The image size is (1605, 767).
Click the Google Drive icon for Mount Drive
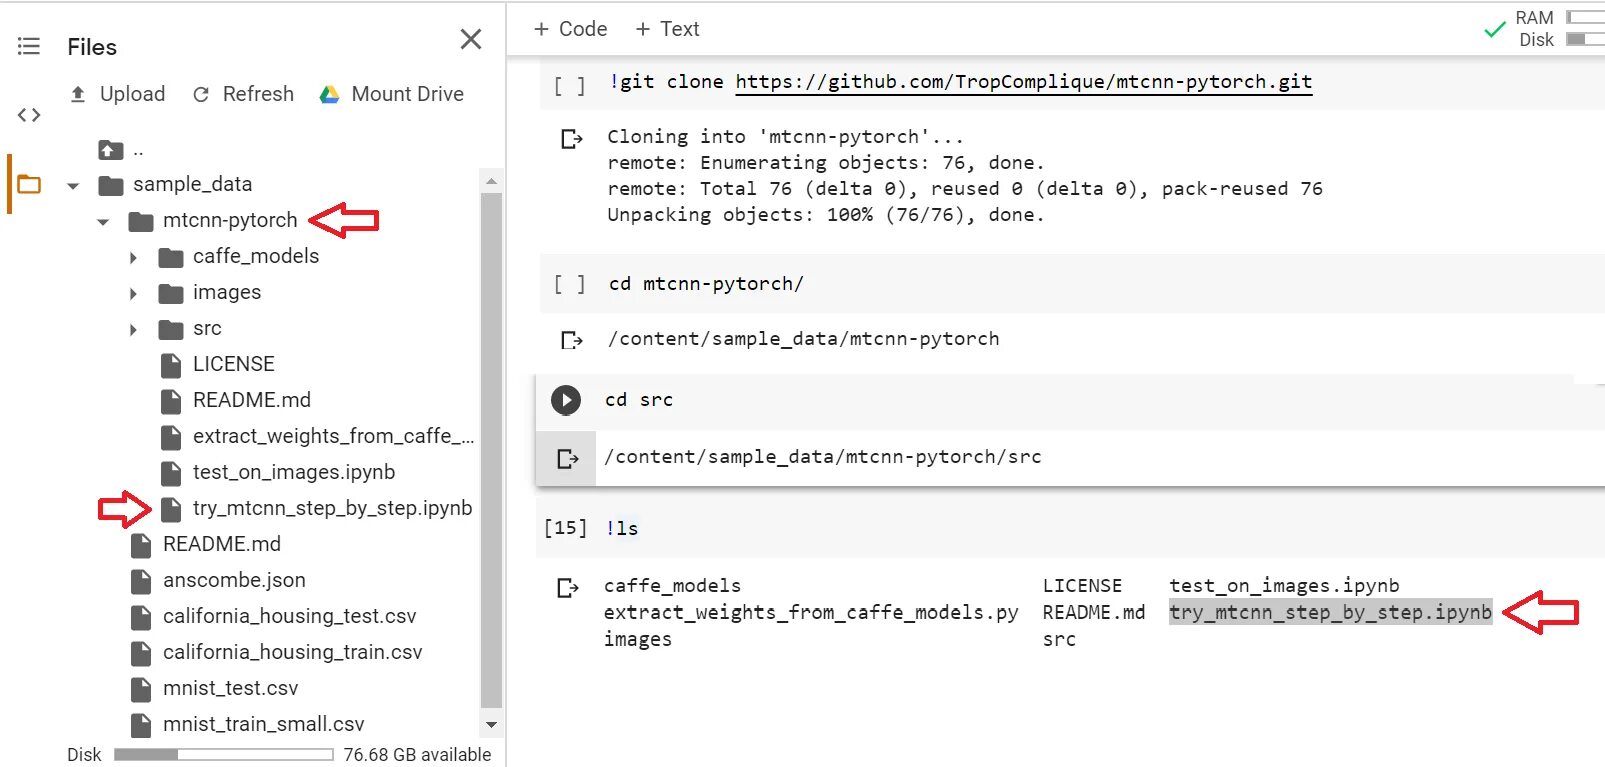pos(329,94)
